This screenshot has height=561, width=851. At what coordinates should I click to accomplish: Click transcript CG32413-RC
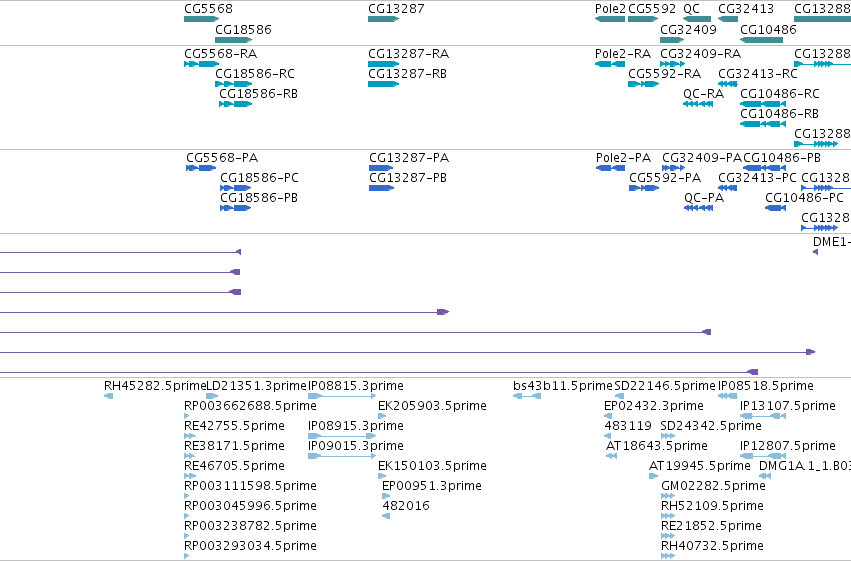(728, 84)
